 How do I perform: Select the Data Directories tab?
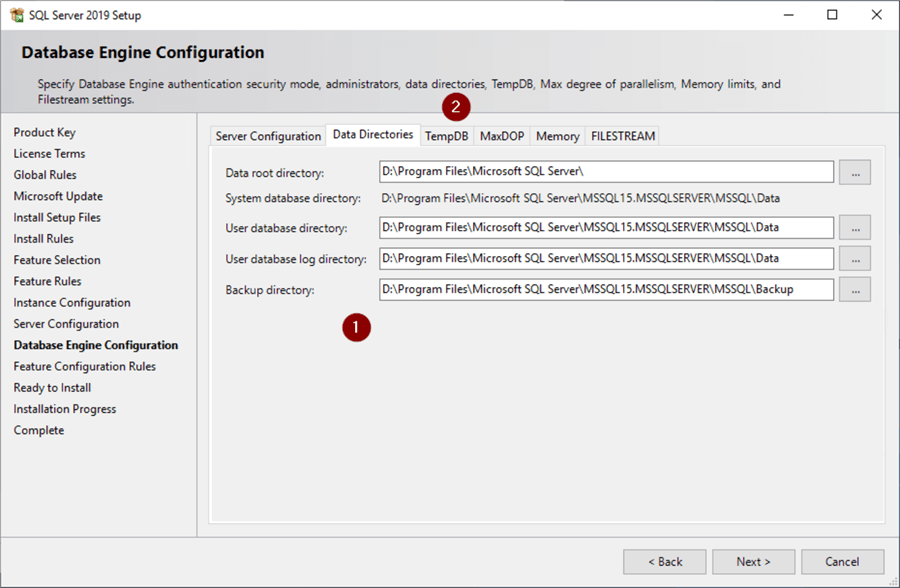(x=372, y=135)
